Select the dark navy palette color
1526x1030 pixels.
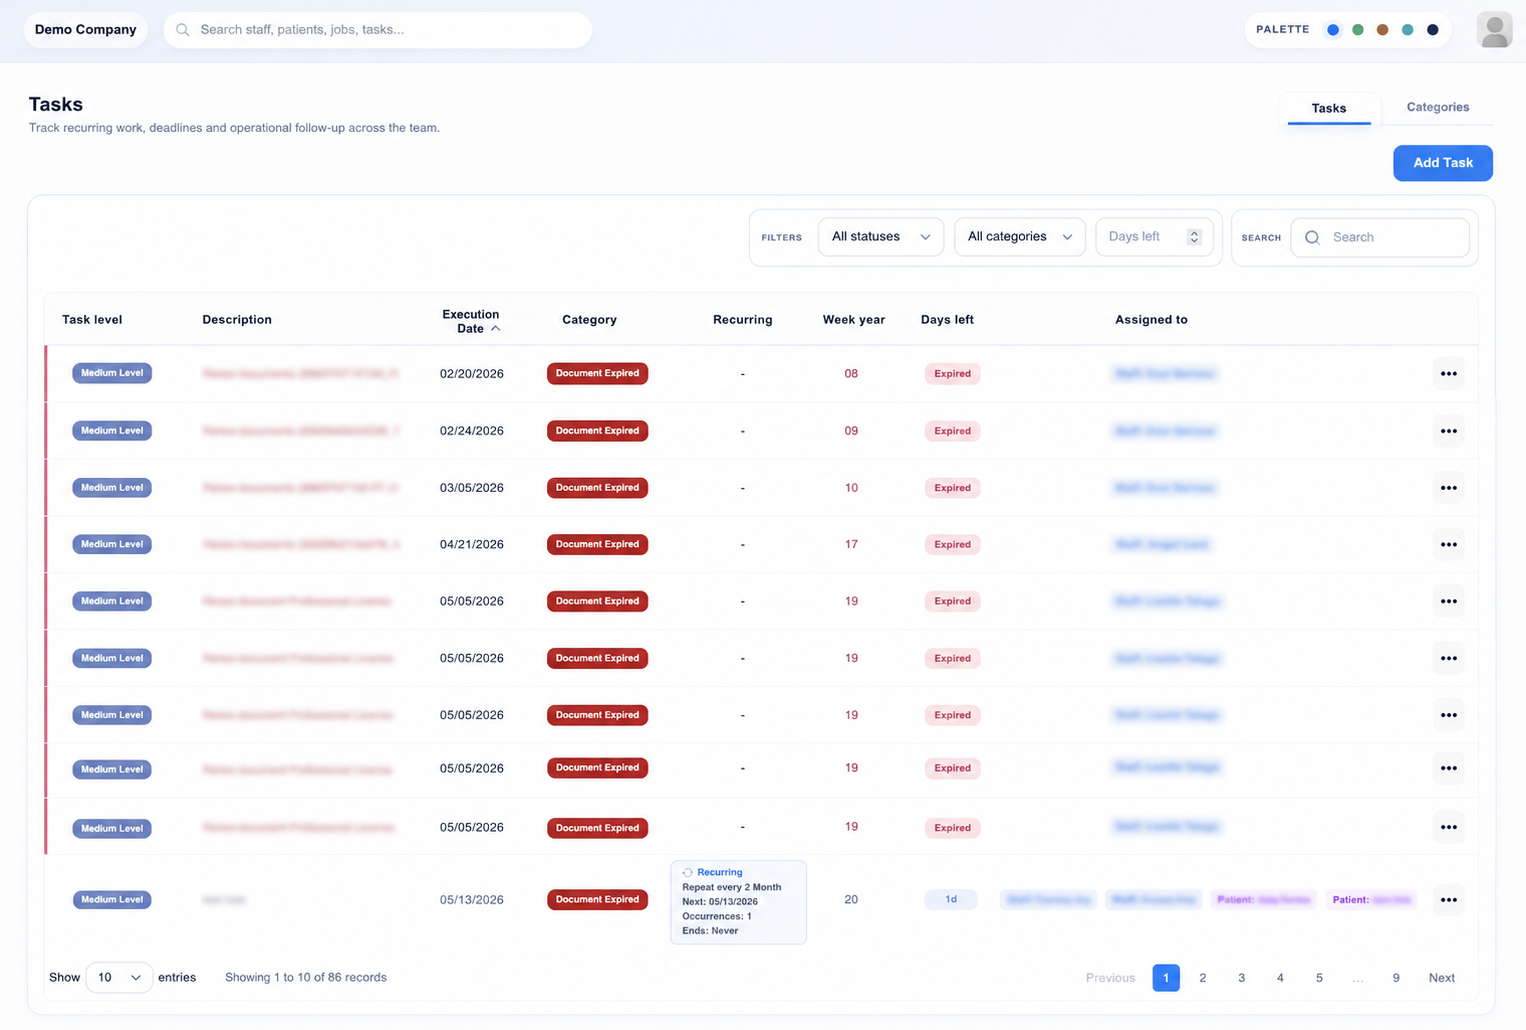[1432, 30]
